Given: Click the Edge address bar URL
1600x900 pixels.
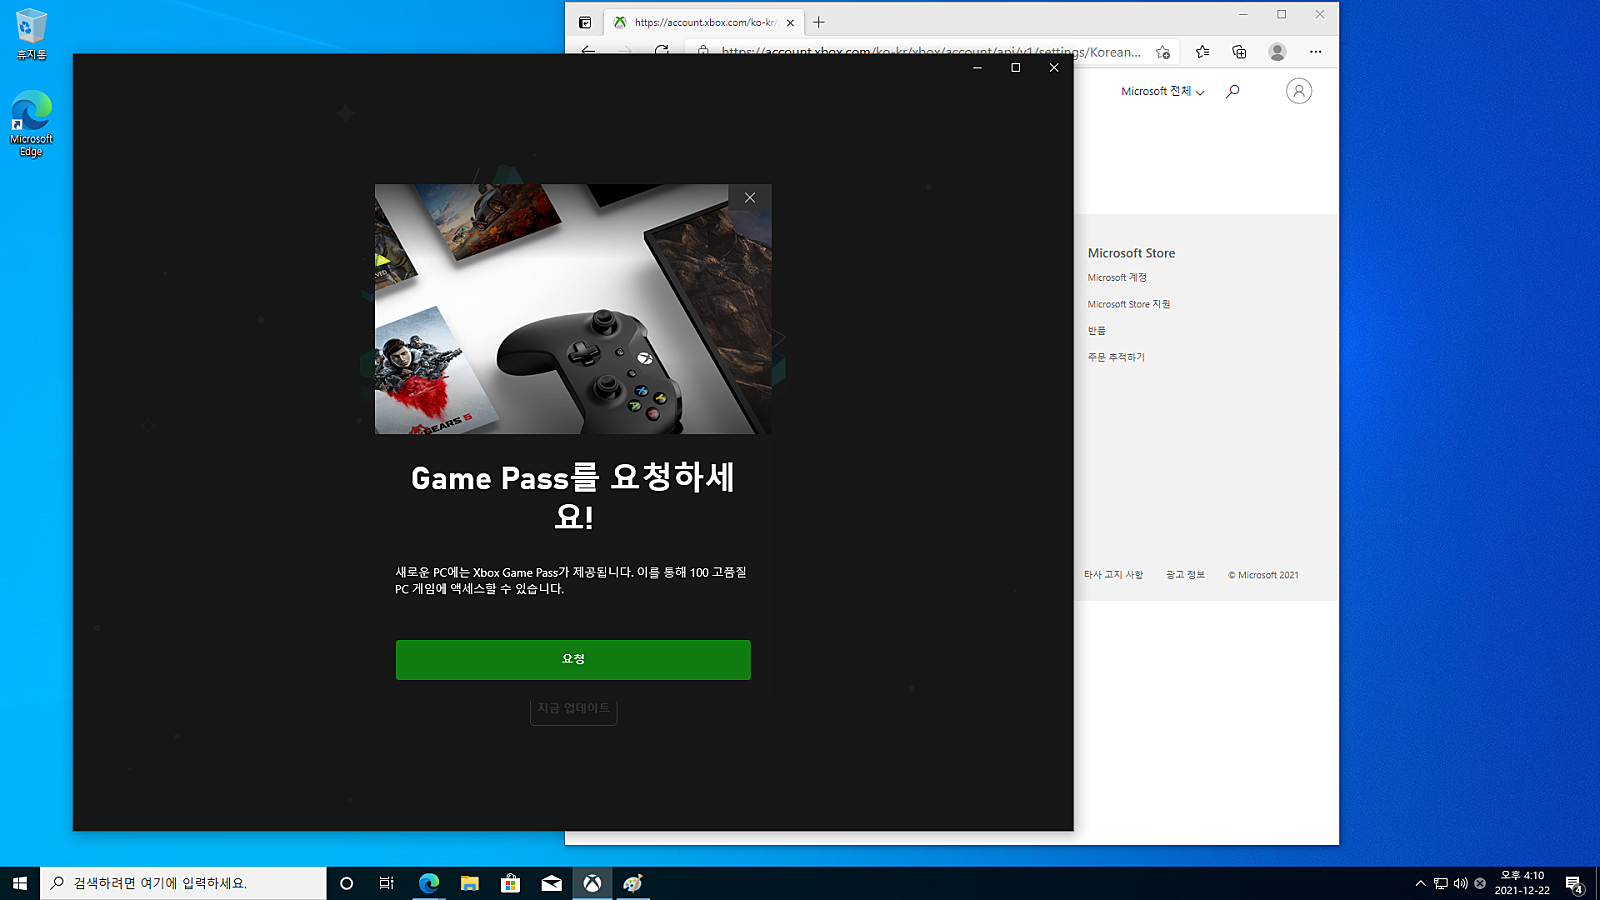Looking at the screenshot, I should pos(931,52).
